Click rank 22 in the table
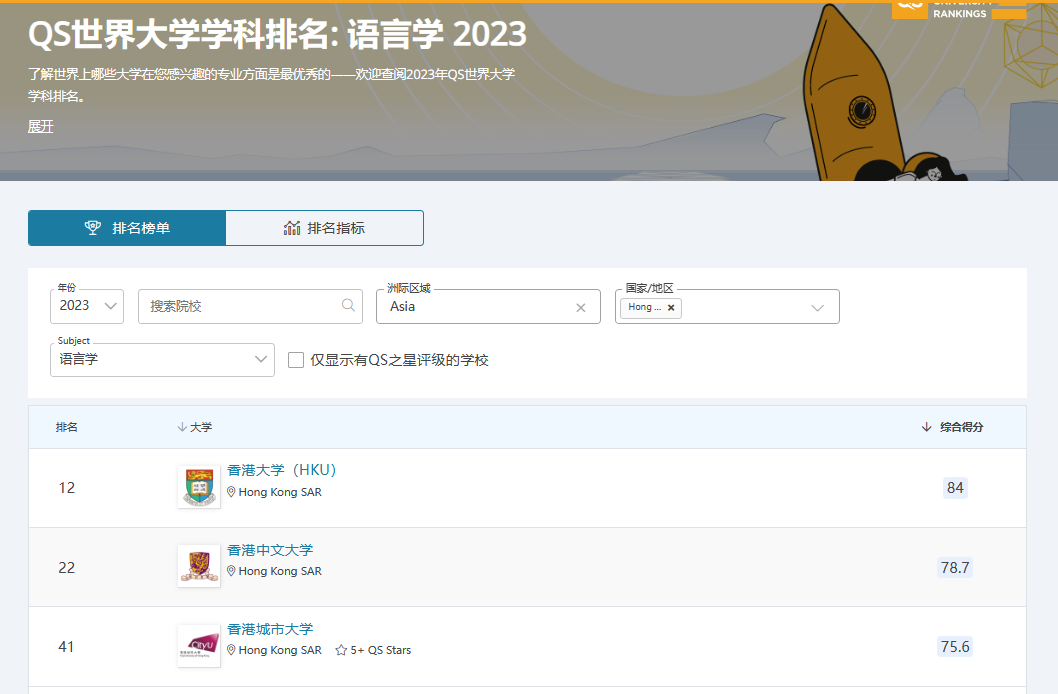The image size is (1058, 694). [67, 568]
